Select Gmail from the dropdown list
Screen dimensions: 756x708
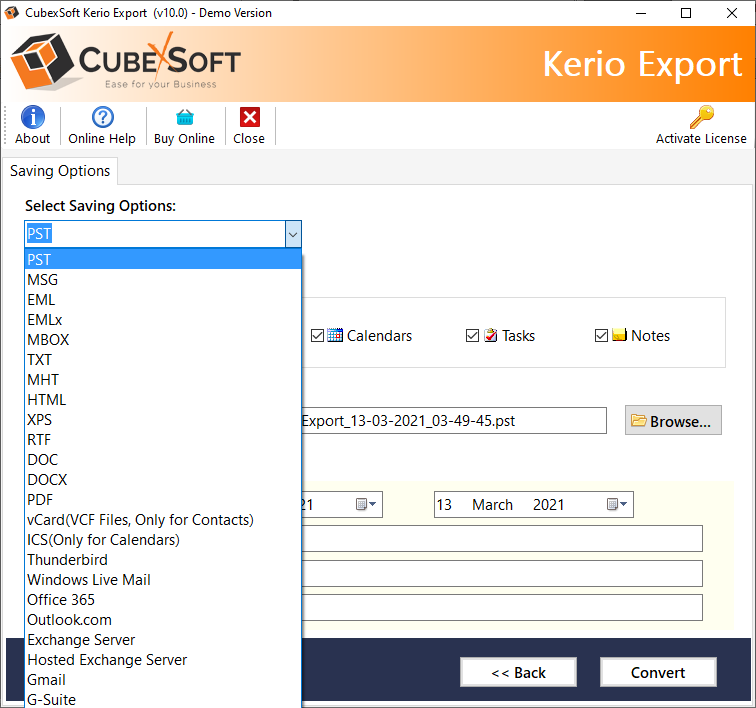(163, 680)
